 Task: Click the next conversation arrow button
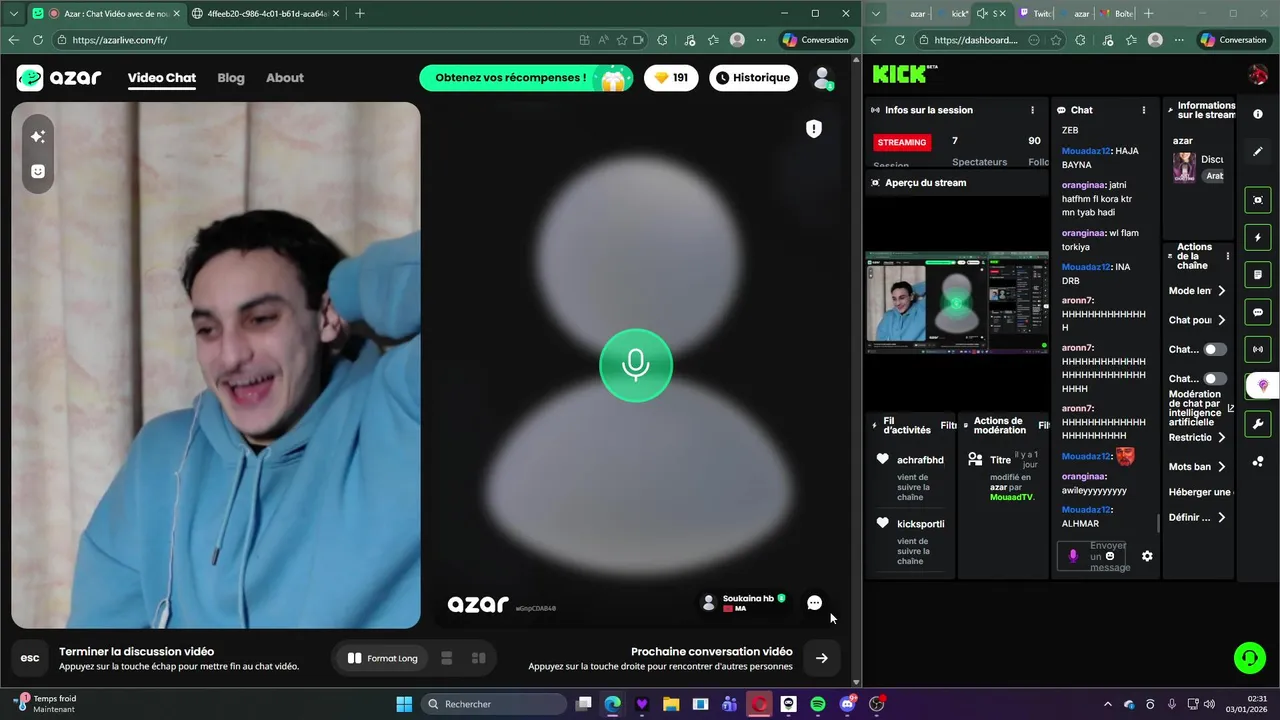[x=821, y=658]
